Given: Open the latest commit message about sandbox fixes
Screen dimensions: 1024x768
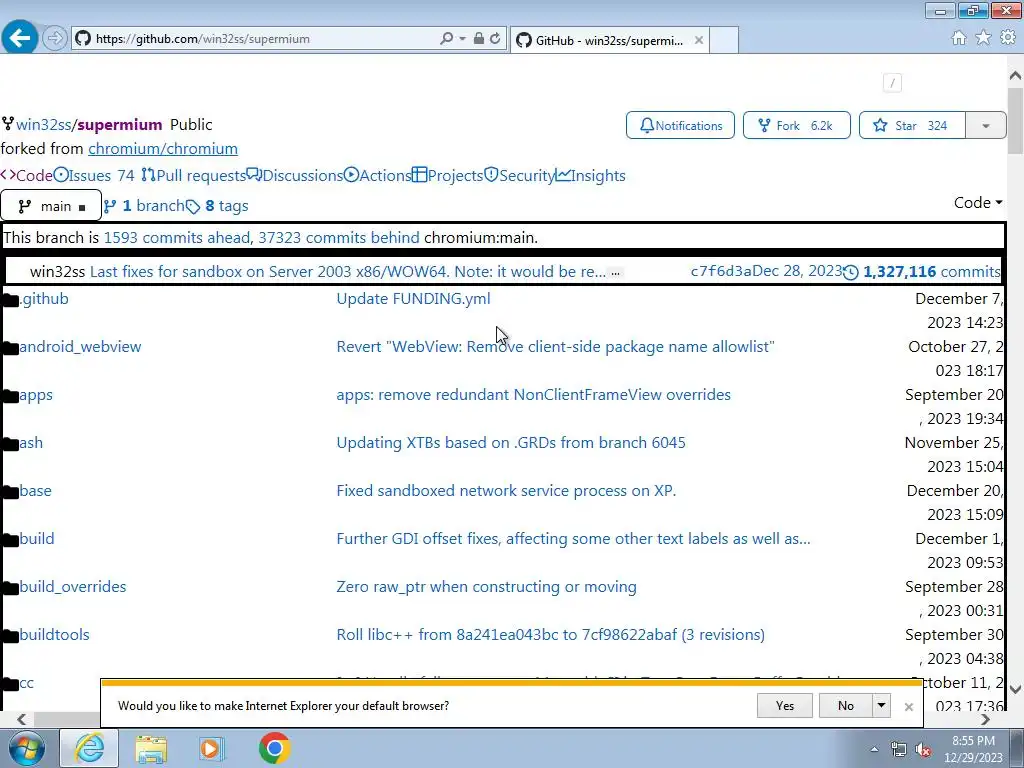Looking at the screenshot, I should 347,272.
